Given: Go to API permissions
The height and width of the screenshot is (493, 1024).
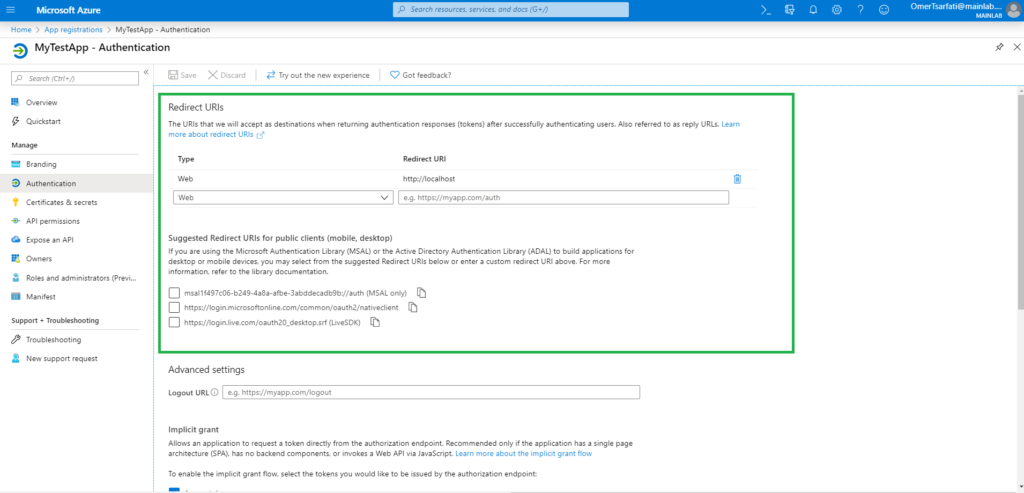Looking at the screenshot, I should point(53,221).
